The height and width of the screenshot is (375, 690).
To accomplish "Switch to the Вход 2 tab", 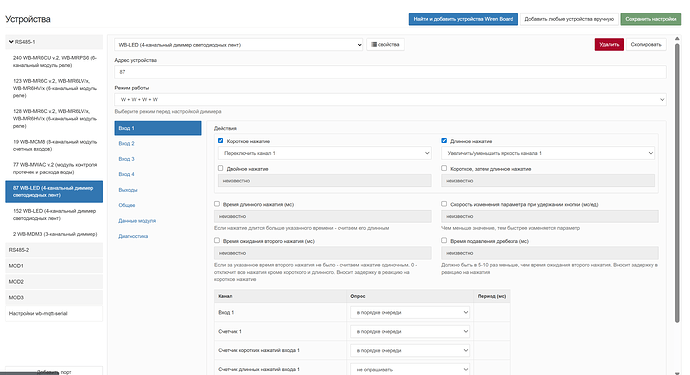I will pyautogui.click(x=126, y=143).
